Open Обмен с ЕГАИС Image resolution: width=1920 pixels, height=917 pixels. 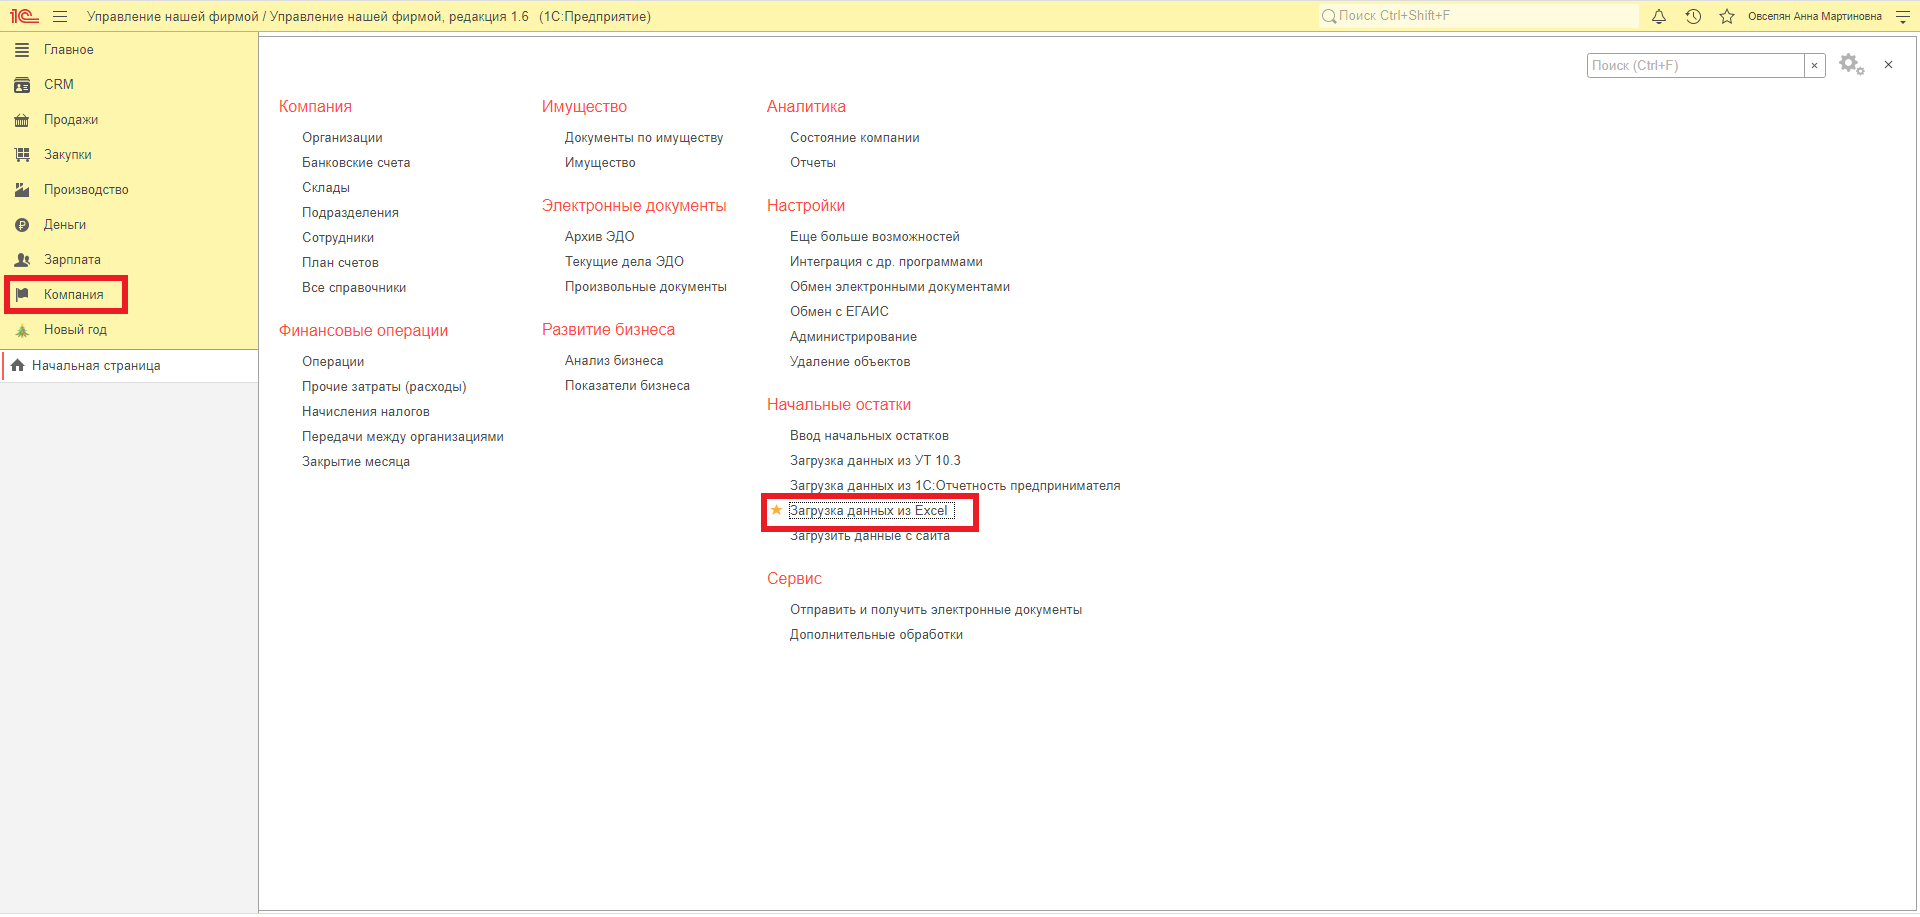coord(839,312)
